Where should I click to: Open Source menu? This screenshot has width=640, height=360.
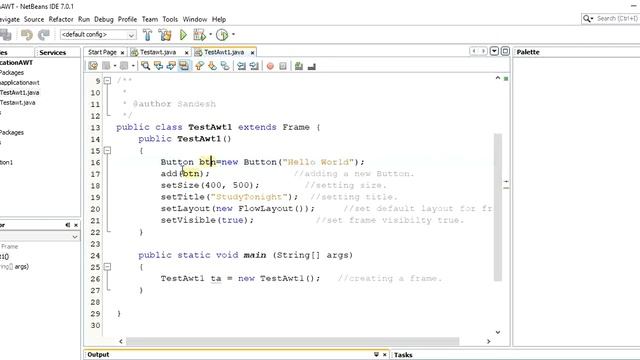34,19
